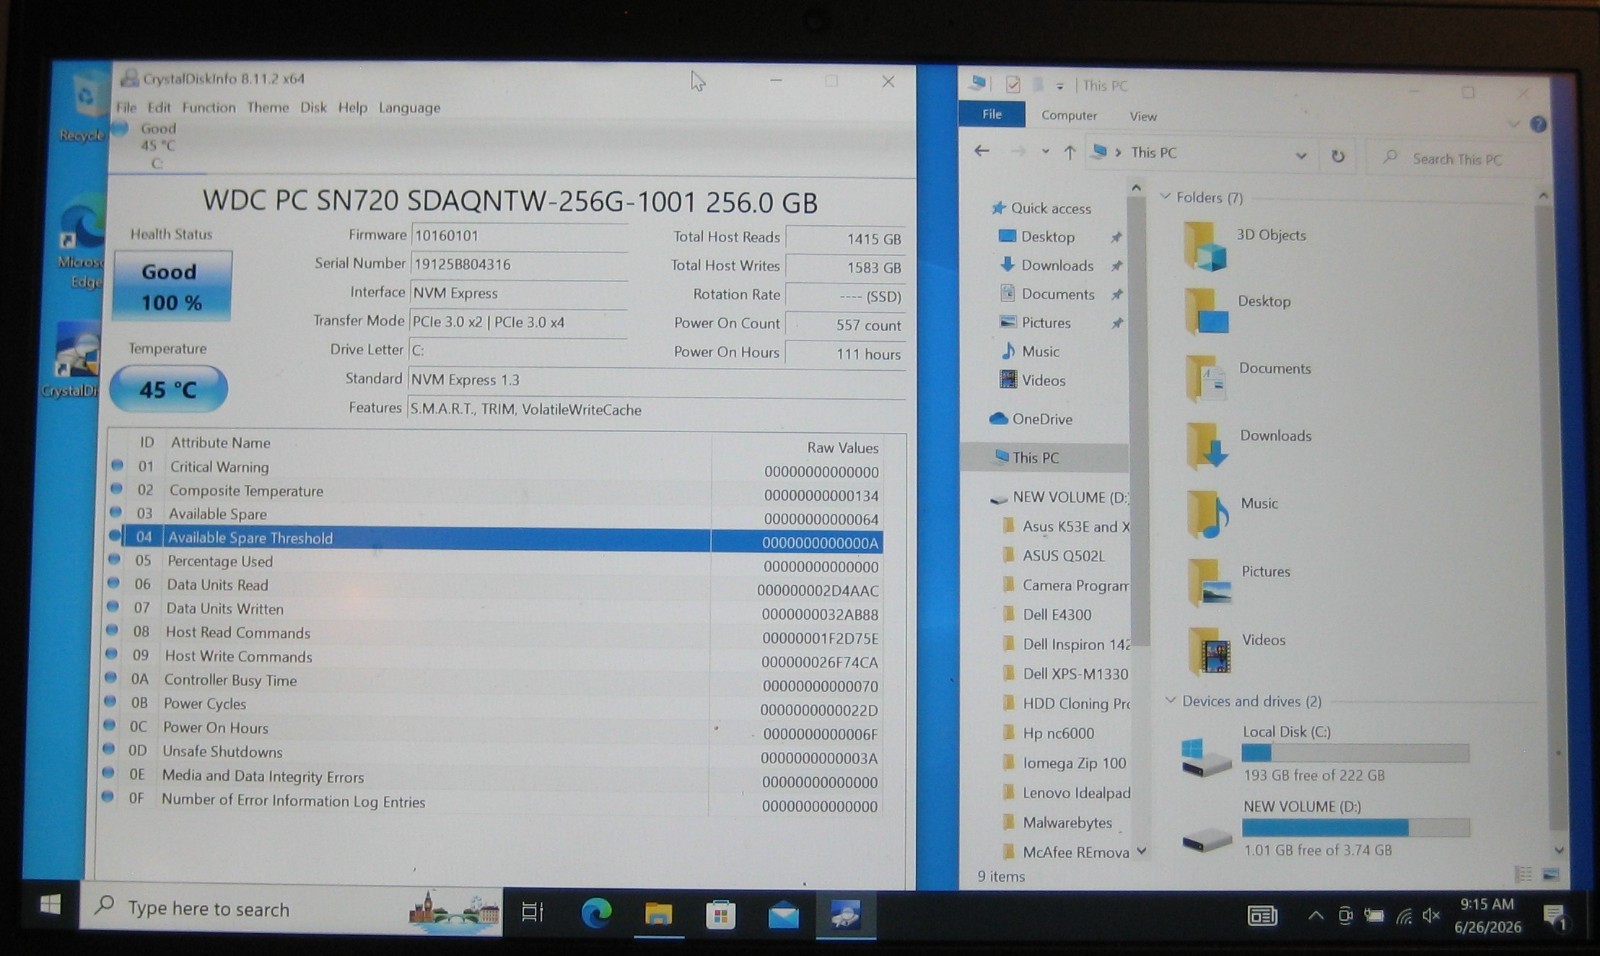This screenshot has height=956, width=1600.
Task: Open the Disk menu in CrystalDiskInfo
Action: pos(314,107)
